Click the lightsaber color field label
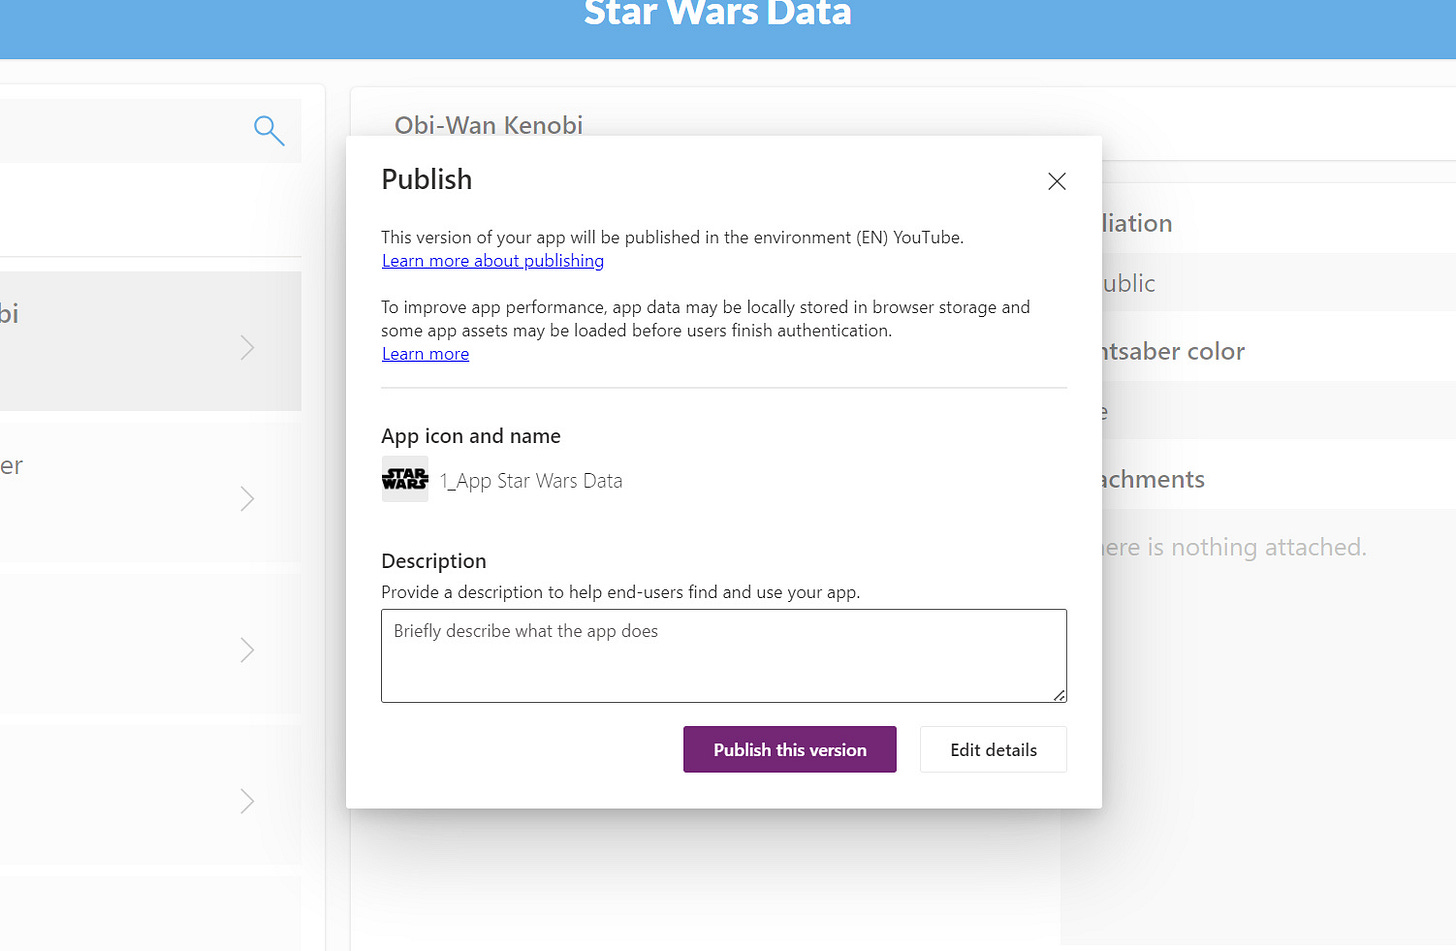The width and height of the screenshot is (1456, 951). [1173, 351]
